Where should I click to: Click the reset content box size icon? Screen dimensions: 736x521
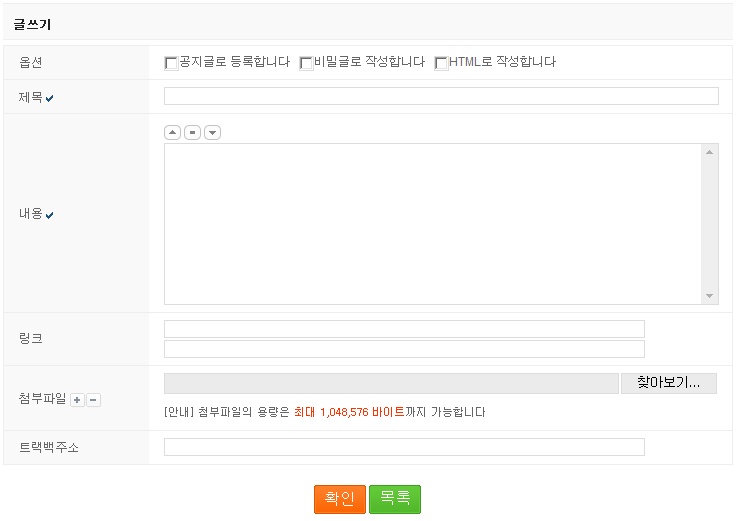point(192,132)
